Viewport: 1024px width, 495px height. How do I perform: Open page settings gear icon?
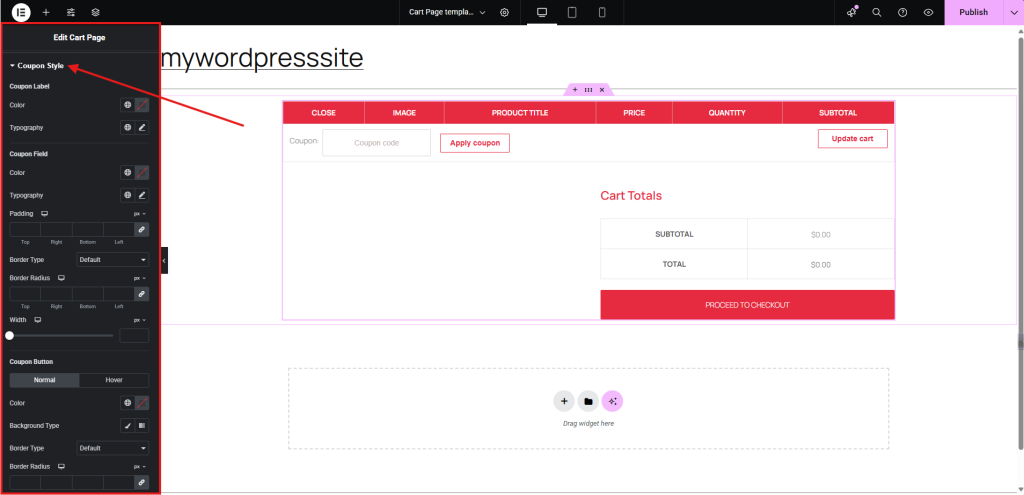[504, 12]
